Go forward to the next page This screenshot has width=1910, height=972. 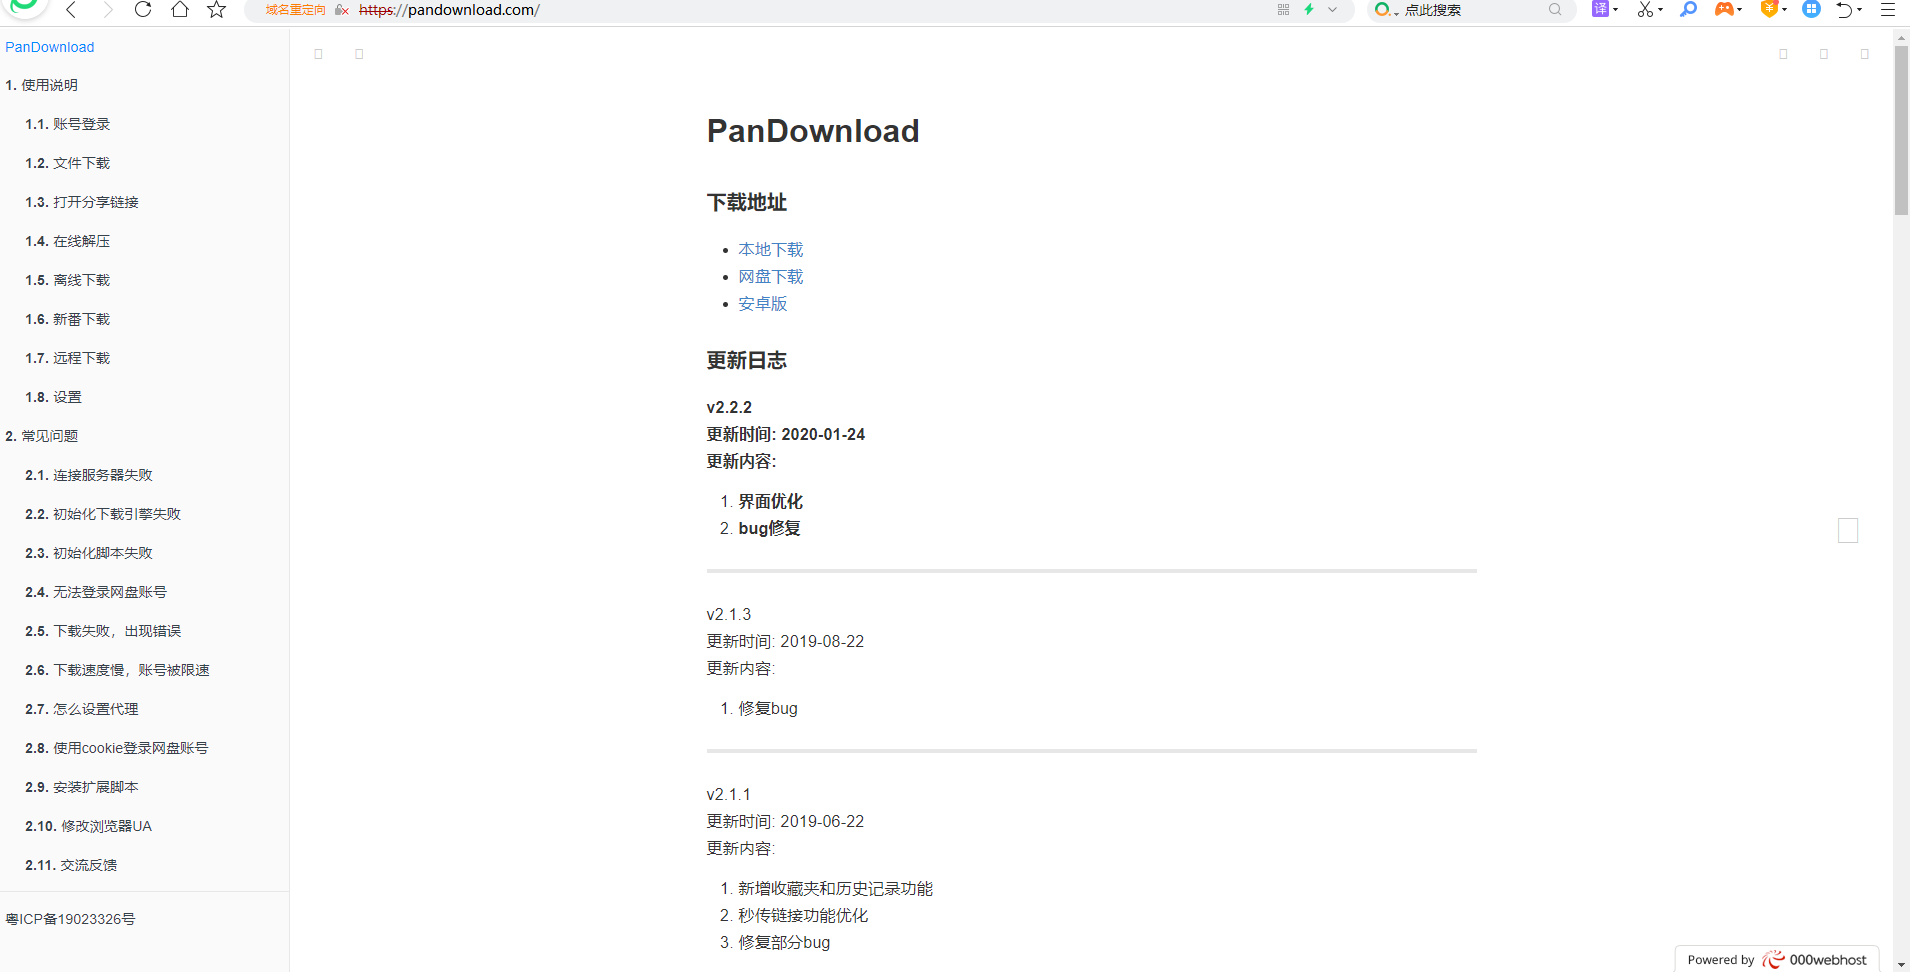pos(107,10)
